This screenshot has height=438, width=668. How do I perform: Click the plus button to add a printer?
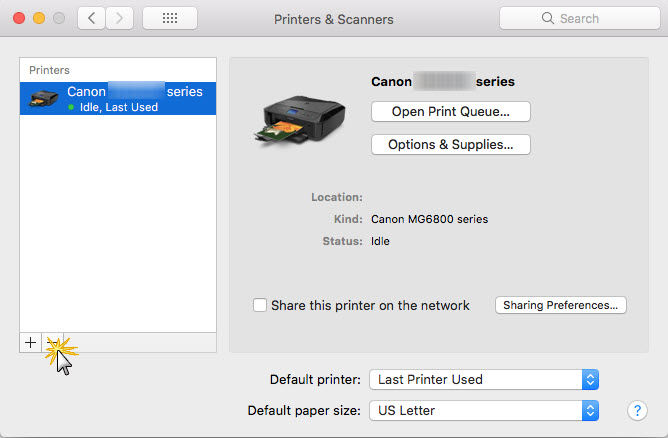[31, 342]
